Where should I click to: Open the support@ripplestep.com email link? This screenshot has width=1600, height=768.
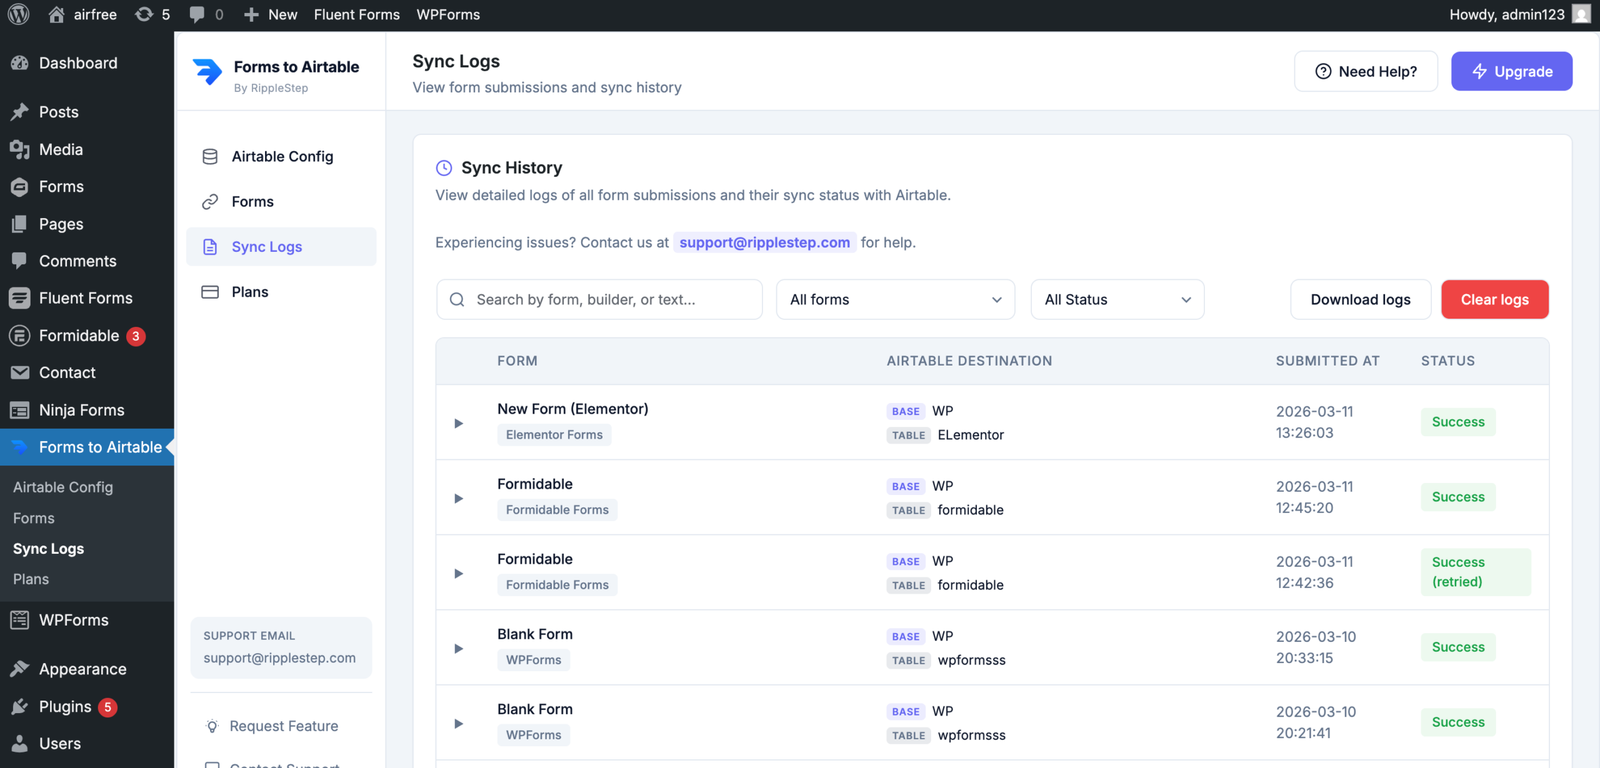pos(765,243)
